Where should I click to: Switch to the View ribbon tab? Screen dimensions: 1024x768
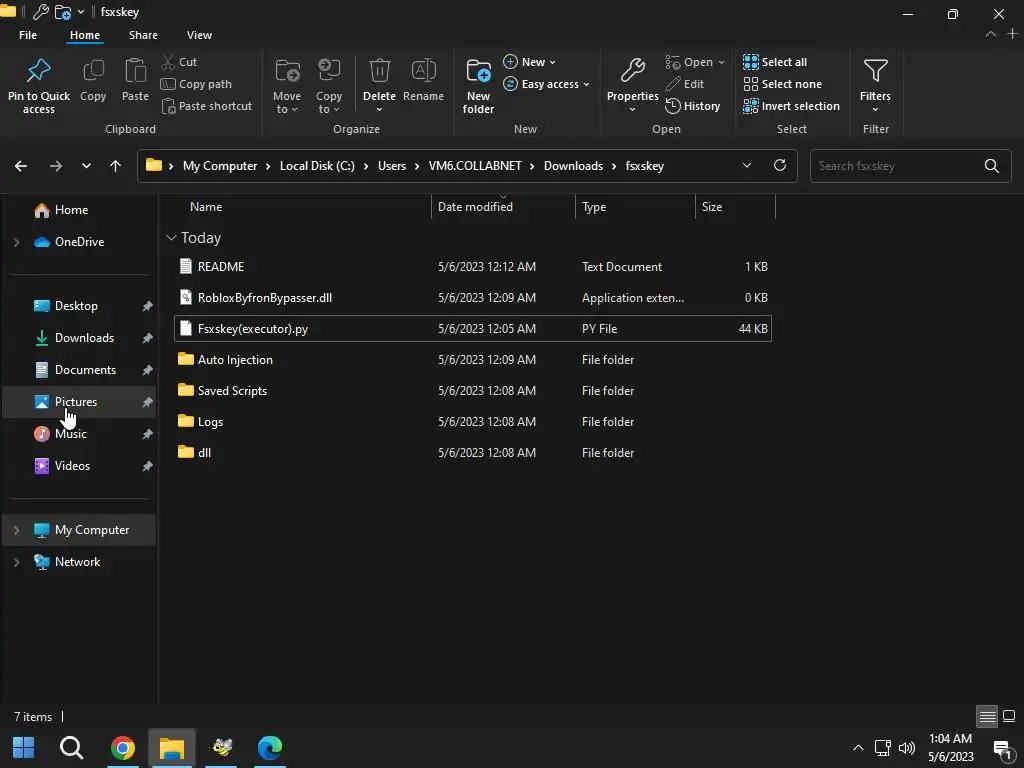[199, 35]
